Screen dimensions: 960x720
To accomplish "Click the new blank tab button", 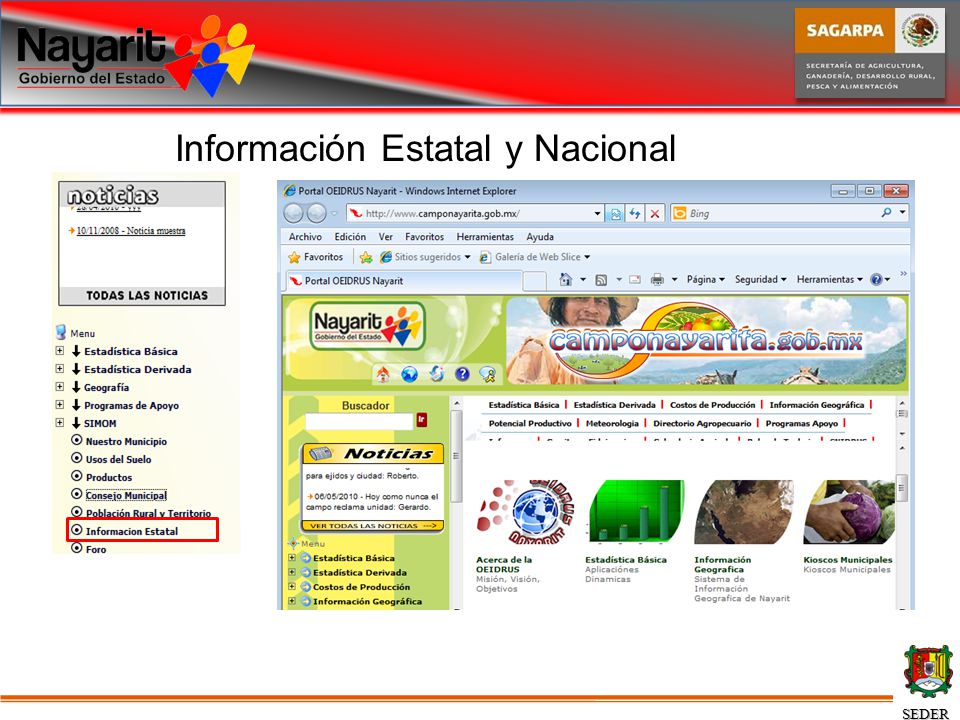I will pyautogui.click(x=534, y=281).
